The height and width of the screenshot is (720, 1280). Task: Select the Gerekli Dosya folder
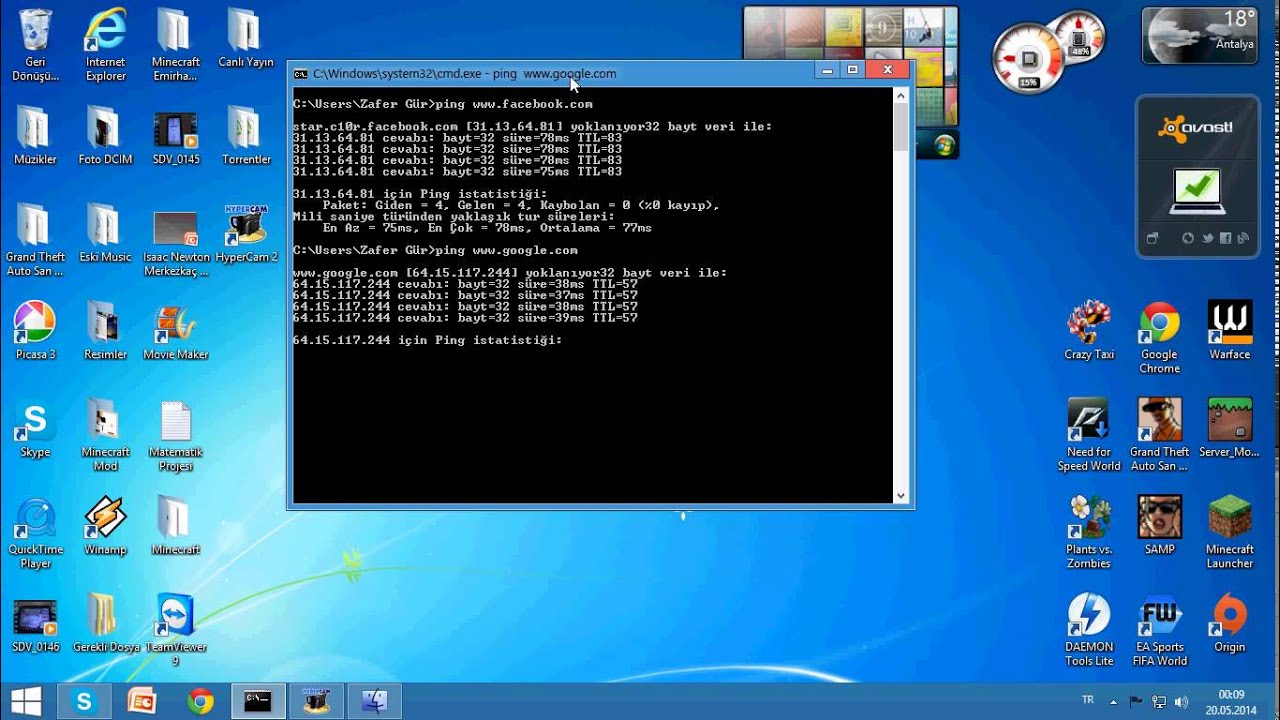(106, 623)
